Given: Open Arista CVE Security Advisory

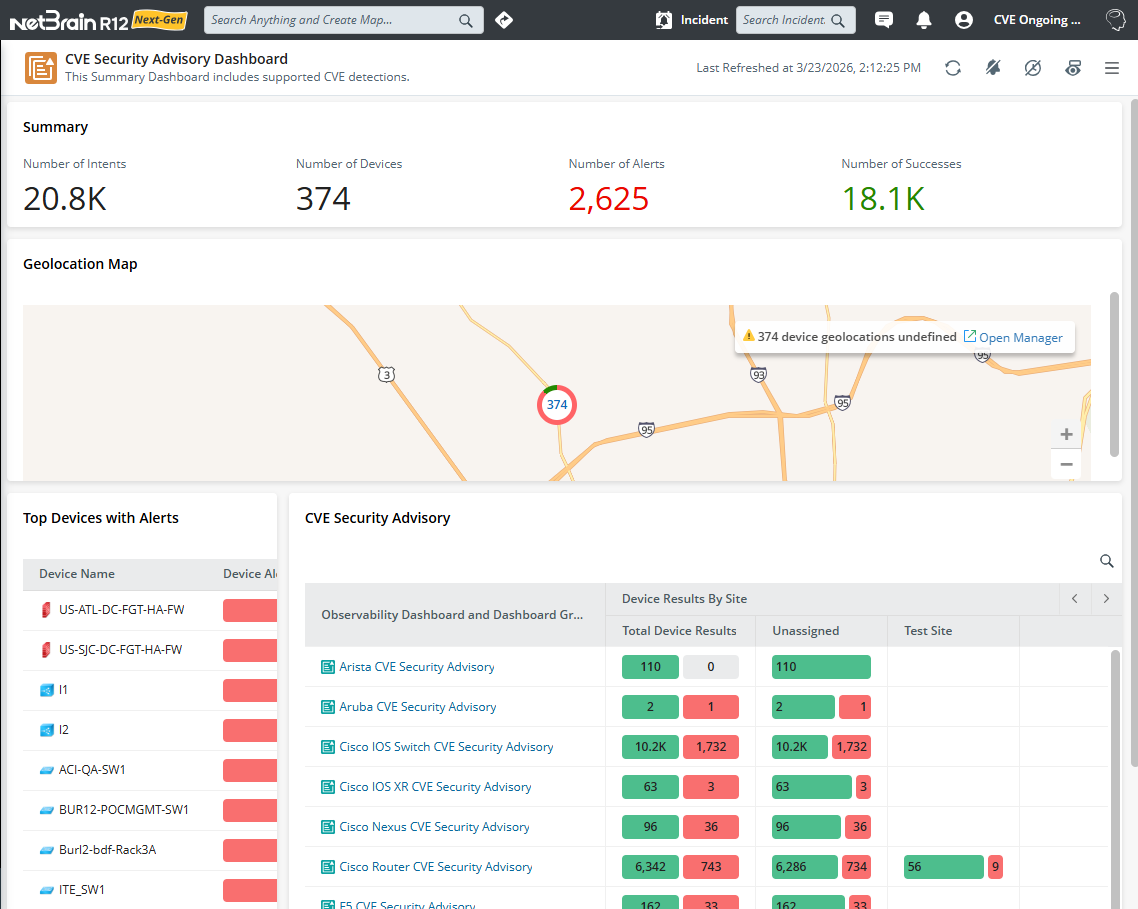Looking at the screenshot, I should [417, 667].
